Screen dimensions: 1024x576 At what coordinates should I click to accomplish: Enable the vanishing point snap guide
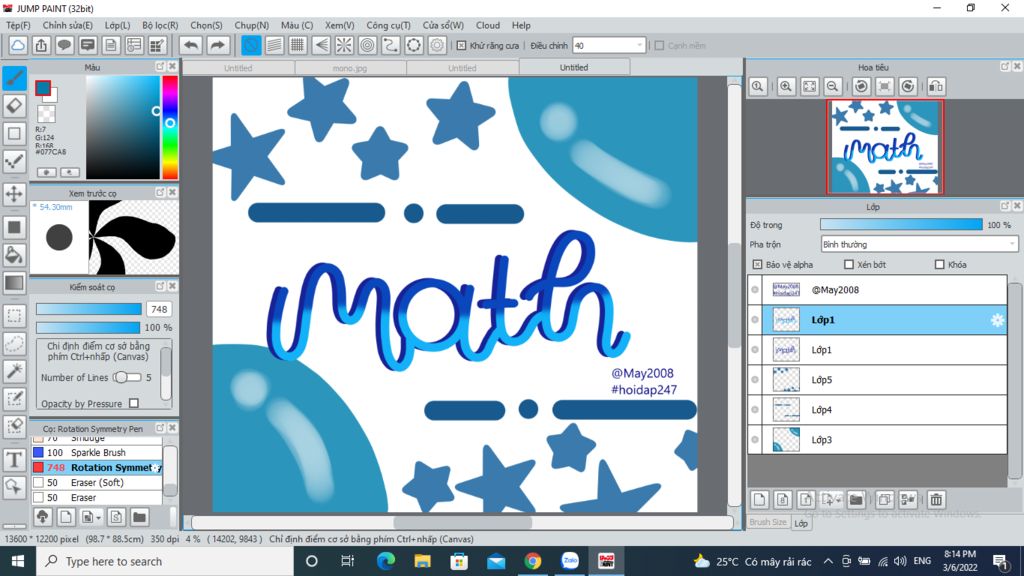click(321, 45)
